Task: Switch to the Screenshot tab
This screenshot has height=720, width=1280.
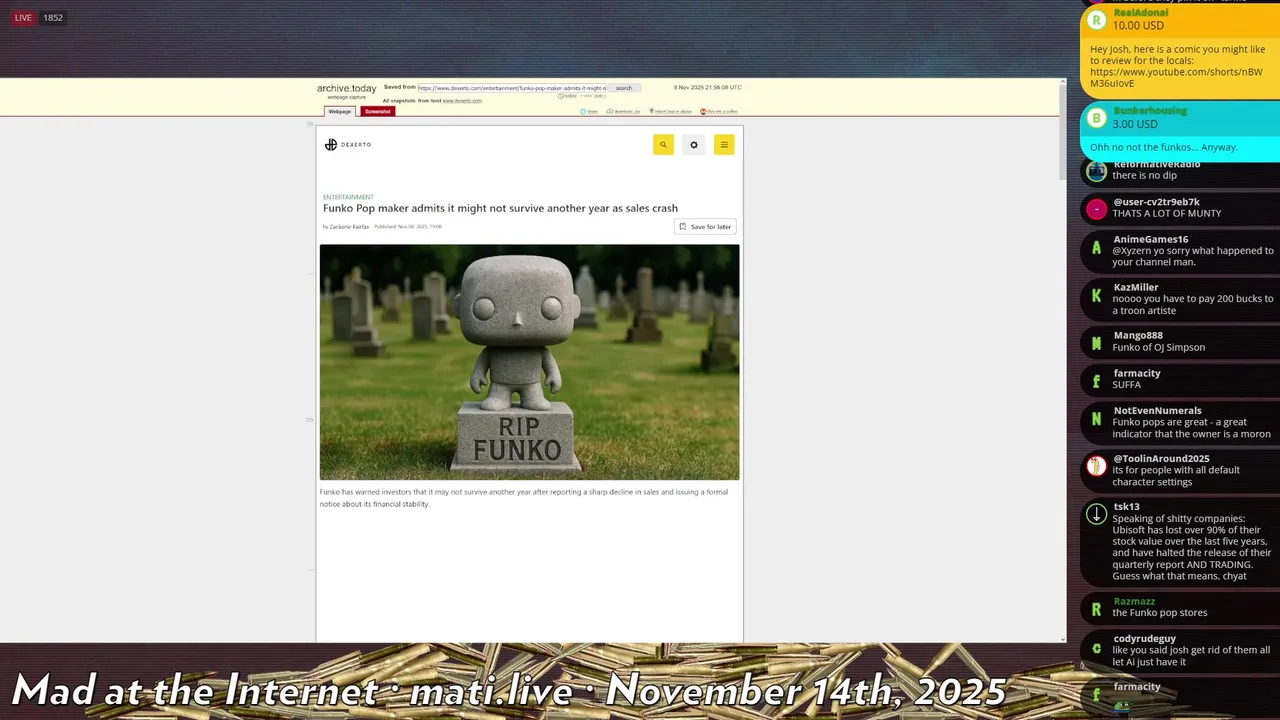Action: click(x=377, y=111)
